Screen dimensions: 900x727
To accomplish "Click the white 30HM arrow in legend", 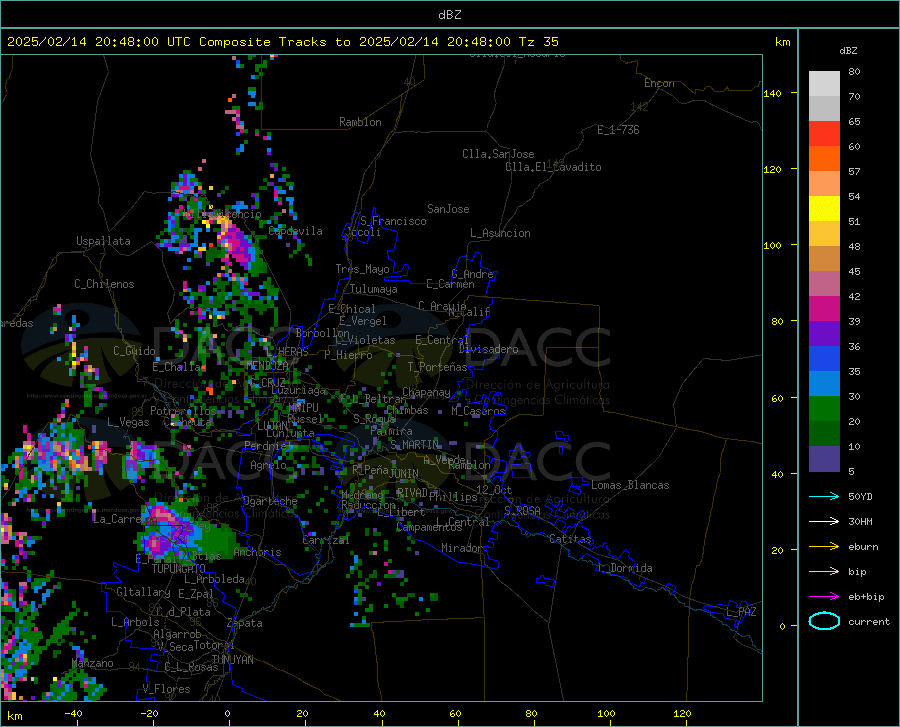I will click(x=824, y=521).
